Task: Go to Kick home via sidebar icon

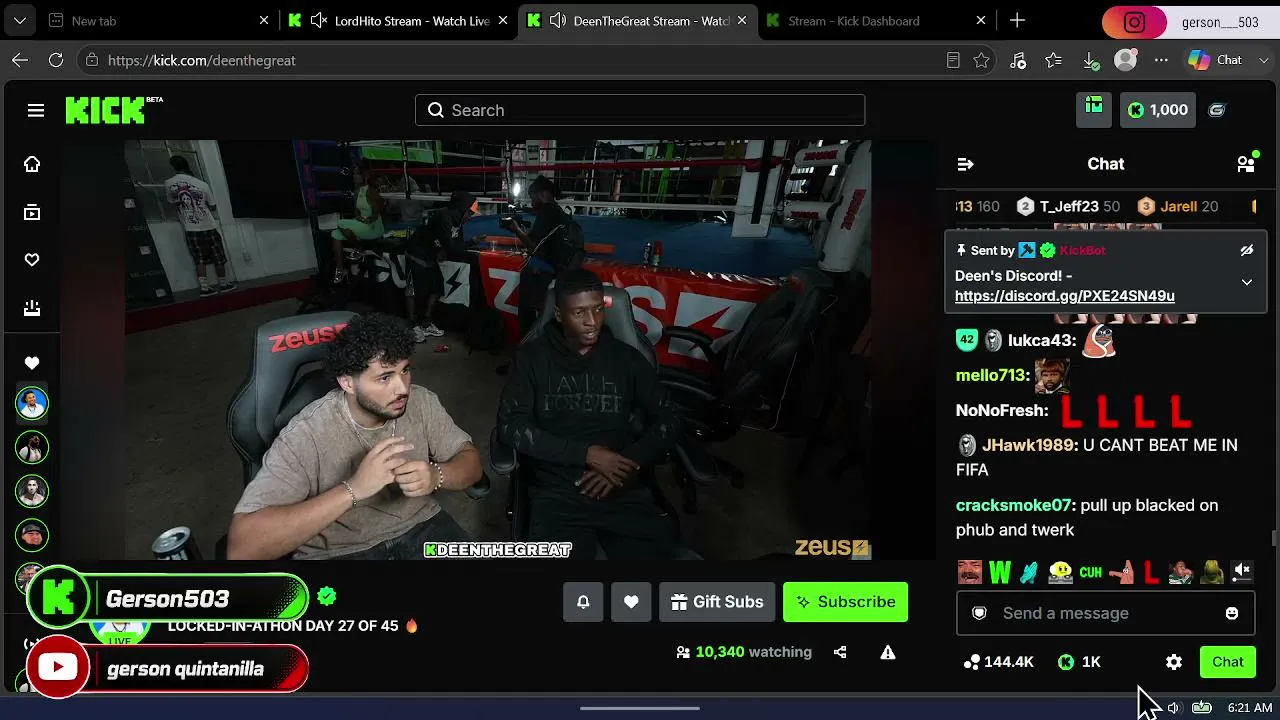Action: (x=32, y=164)
